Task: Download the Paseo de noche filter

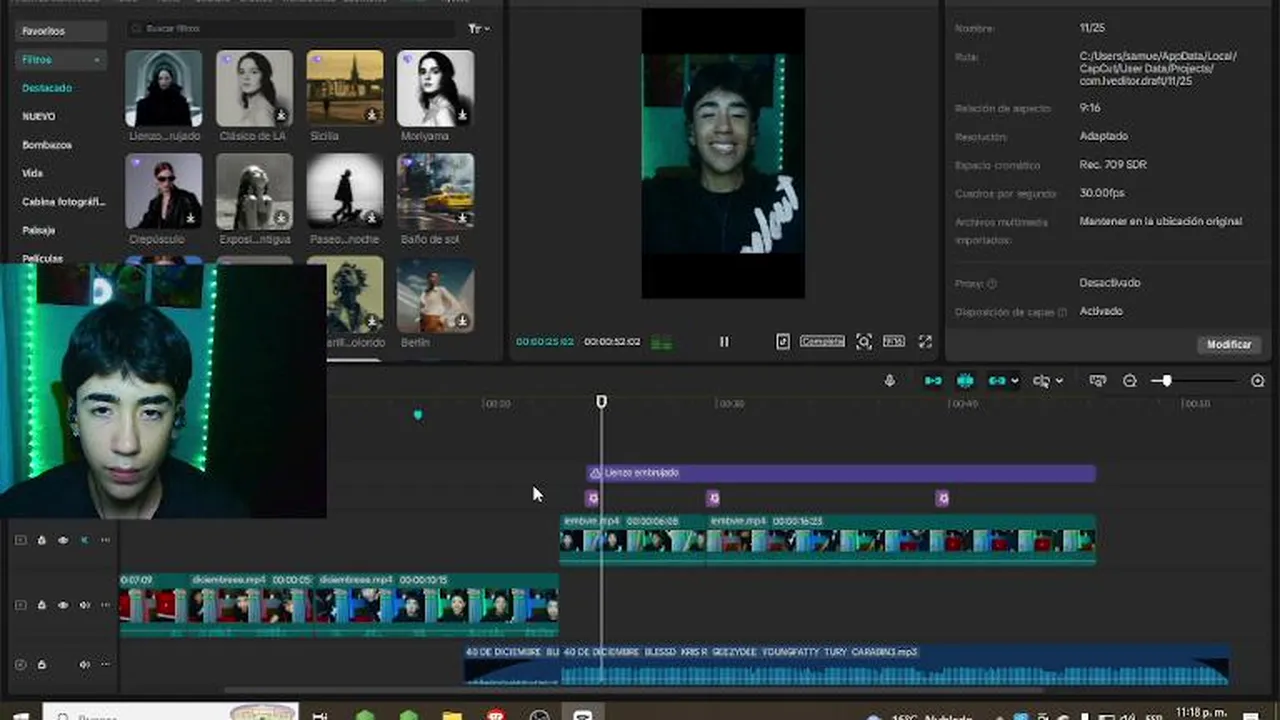Action: click(372, 218)
